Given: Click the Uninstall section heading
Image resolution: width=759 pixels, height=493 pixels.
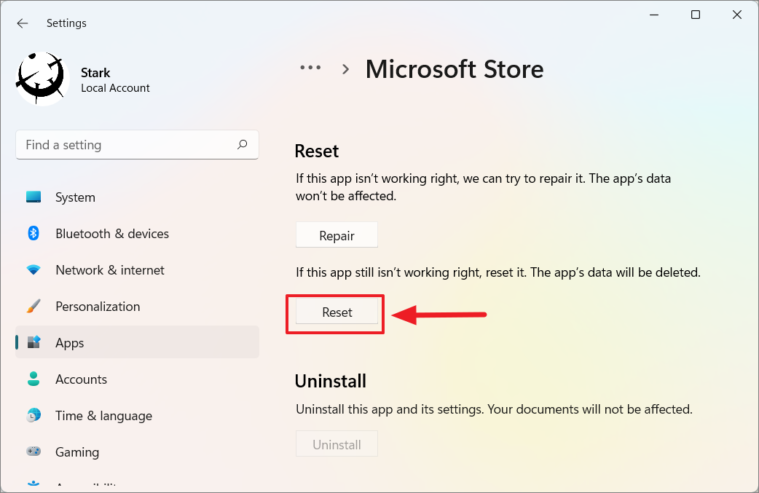Looking at the screenshot, I should point(331,381).
